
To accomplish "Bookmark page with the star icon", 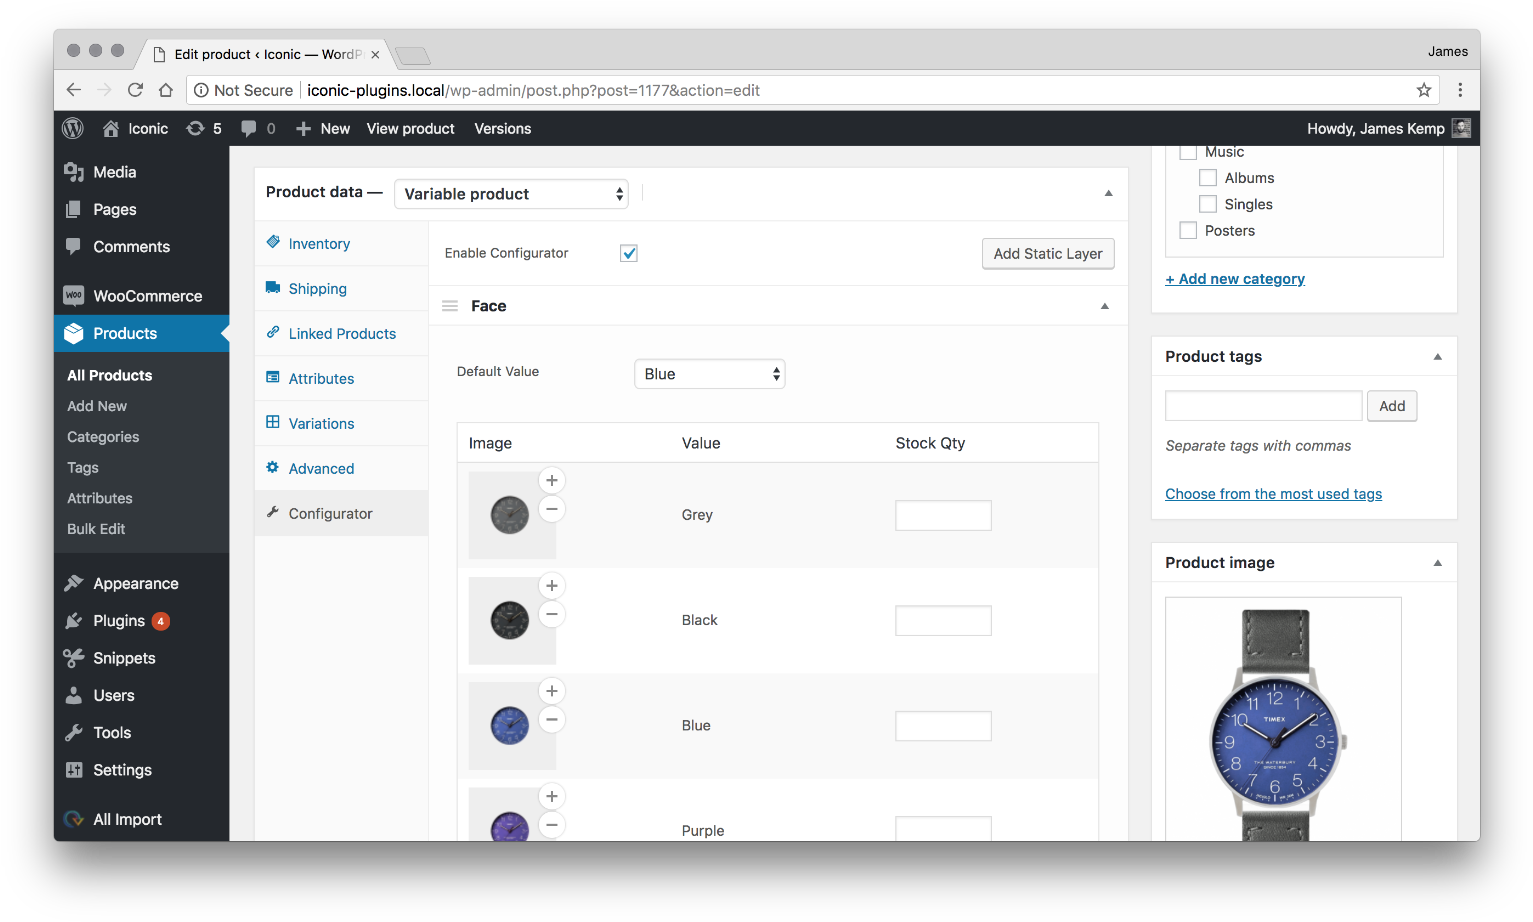I will click(x=1424, y=90).
